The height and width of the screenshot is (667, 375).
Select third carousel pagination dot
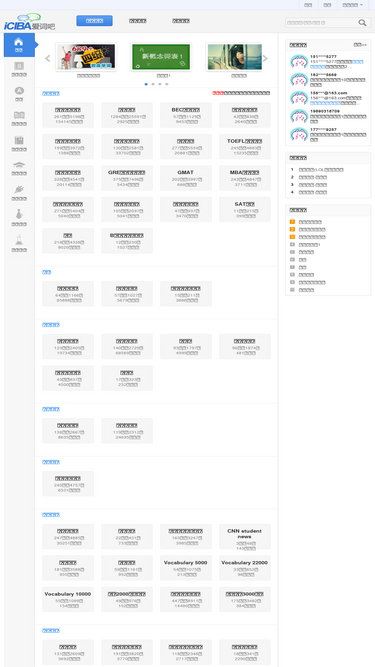click(x=160, y=84)
